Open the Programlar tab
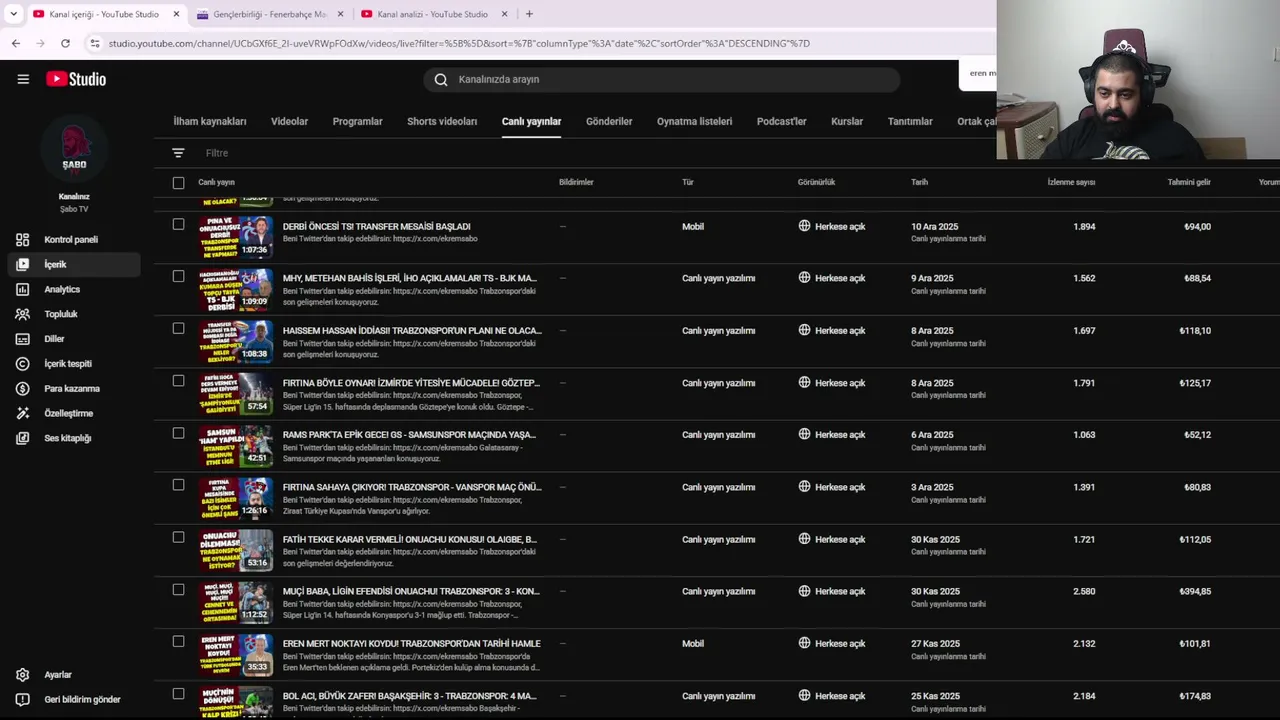The height and width of the screenshot is (720, 1280). pyautogui.click(x=357, y=122)
